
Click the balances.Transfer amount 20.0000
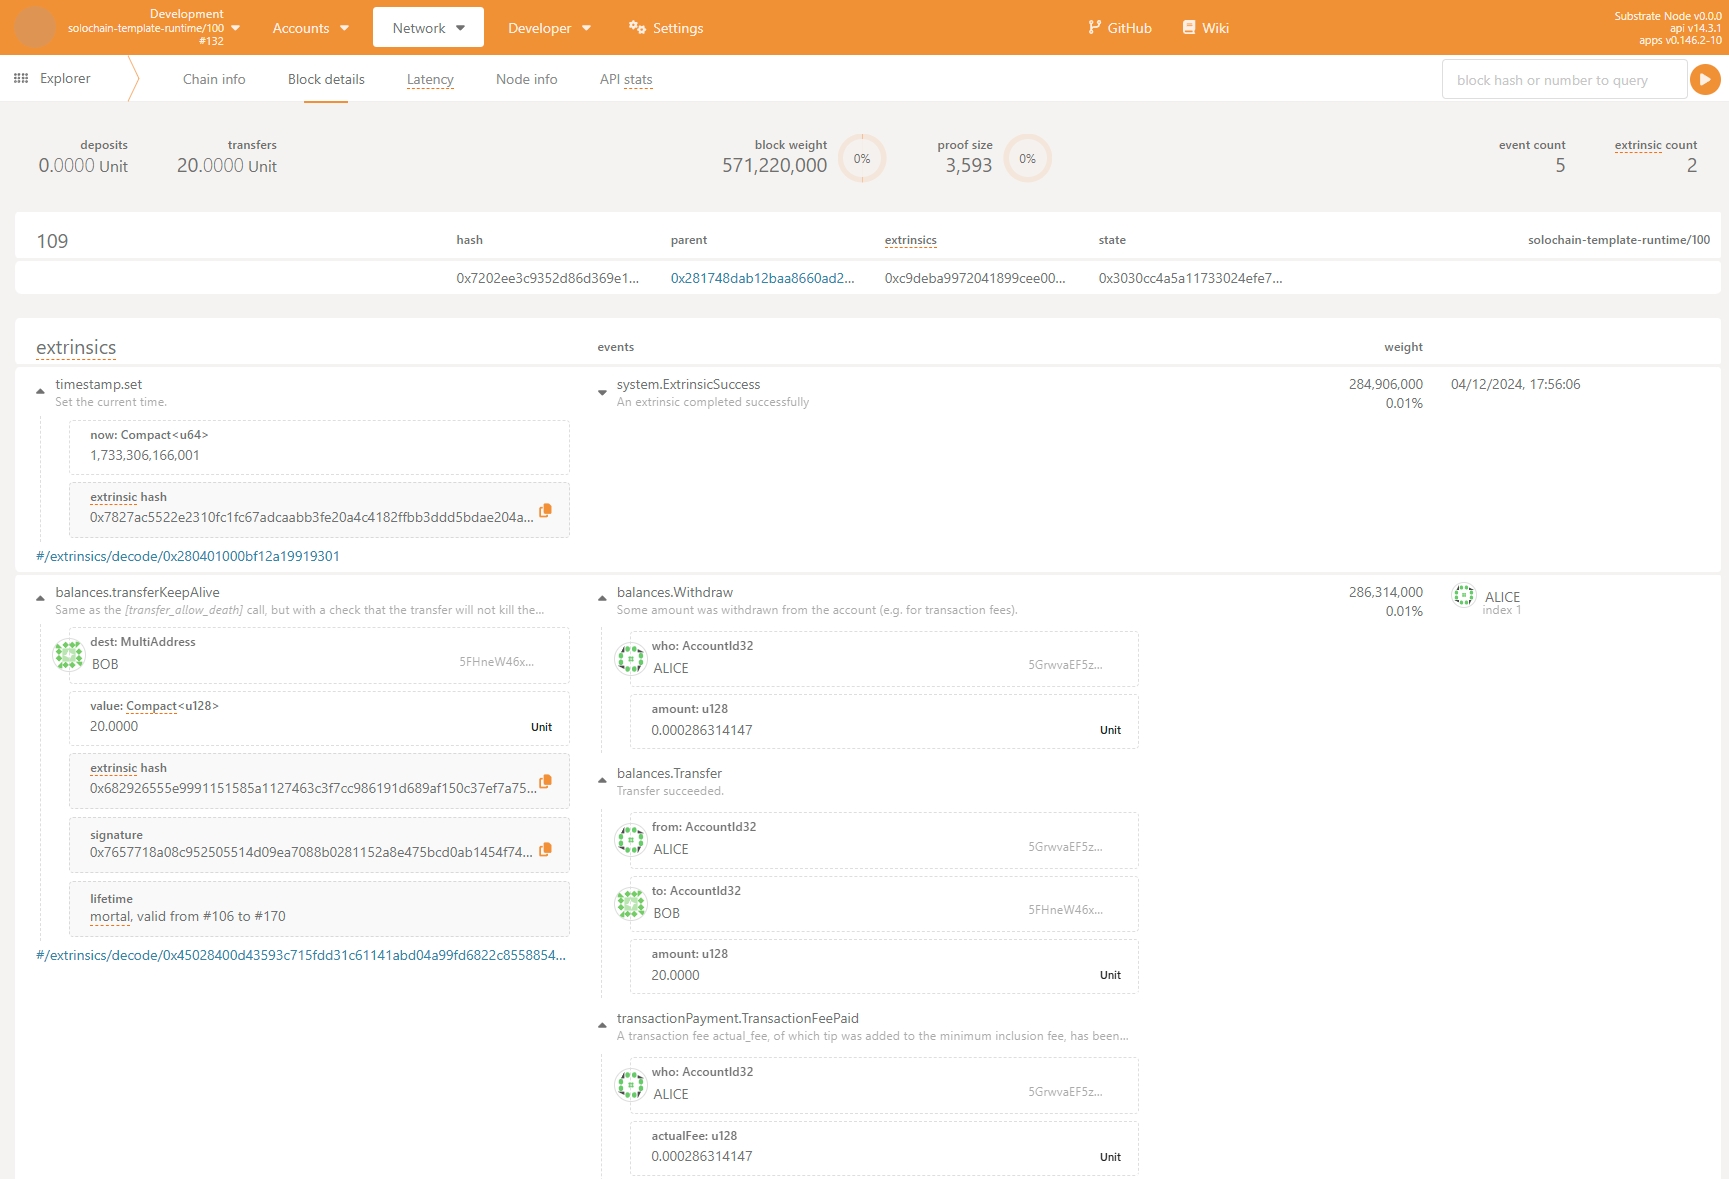[x=675, y=975]
